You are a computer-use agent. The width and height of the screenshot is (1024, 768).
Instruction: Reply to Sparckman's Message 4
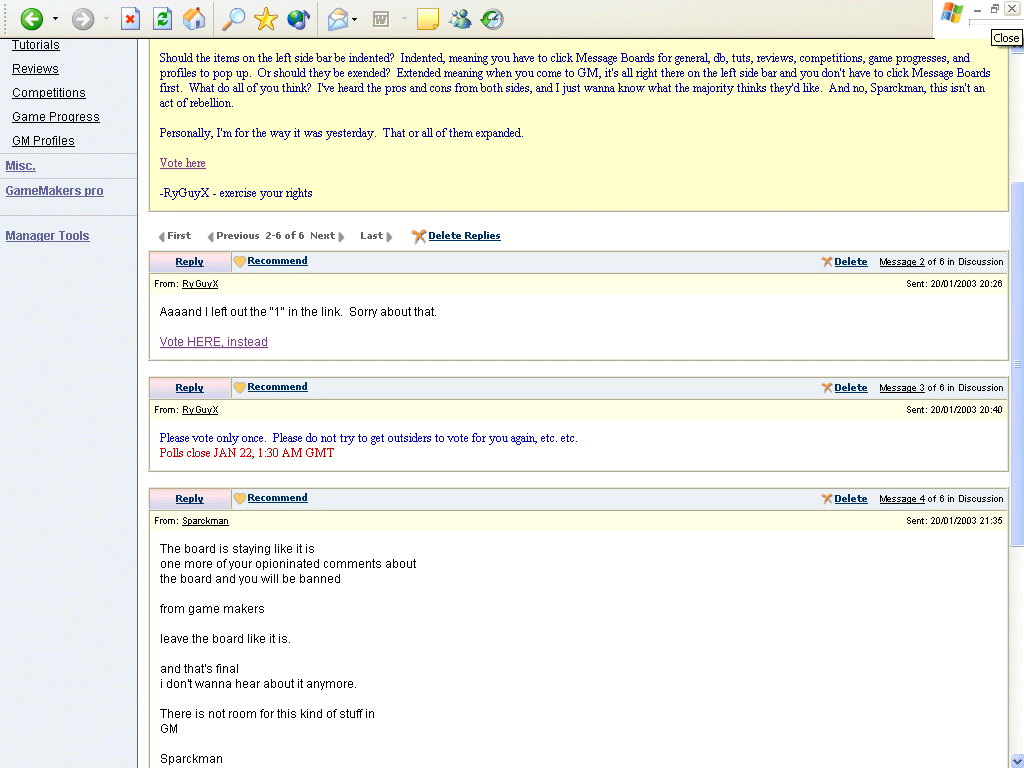pyautogui.click(x=189, y=499)
